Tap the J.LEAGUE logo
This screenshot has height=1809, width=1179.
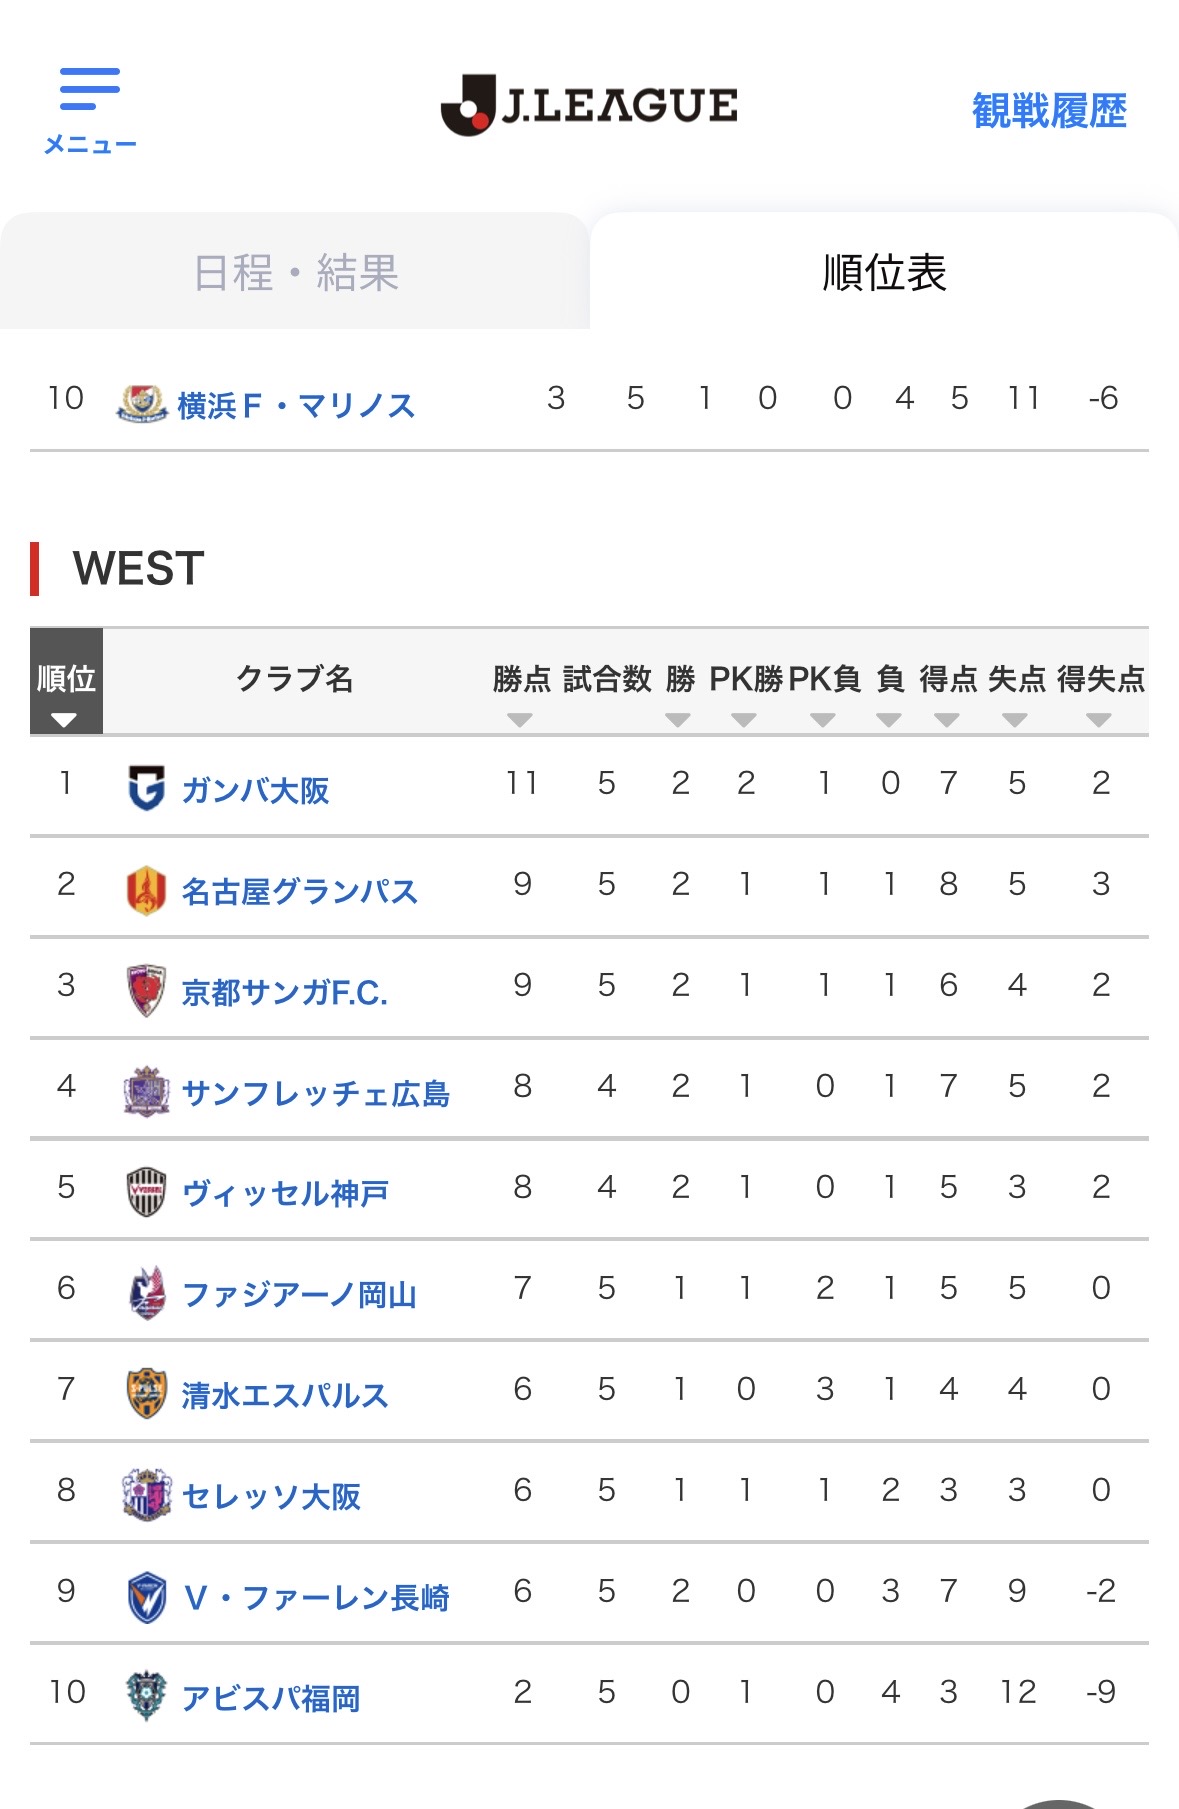(589, 105)
